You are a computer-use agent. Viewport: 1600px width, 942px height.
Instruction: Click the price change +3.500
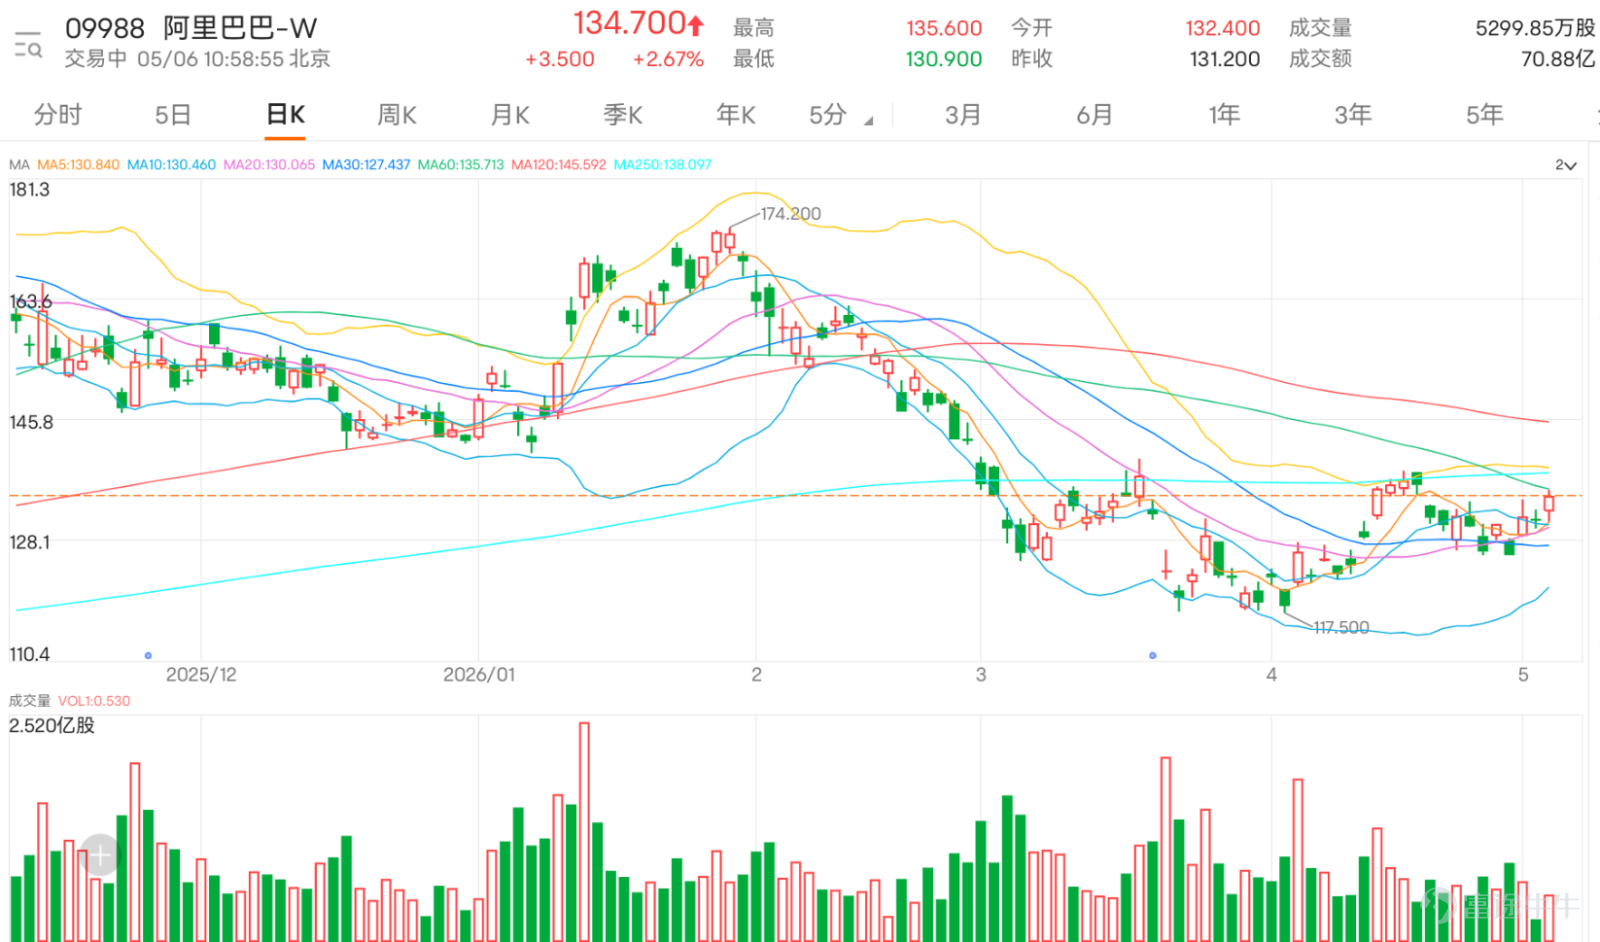click(x=560, y=59)
